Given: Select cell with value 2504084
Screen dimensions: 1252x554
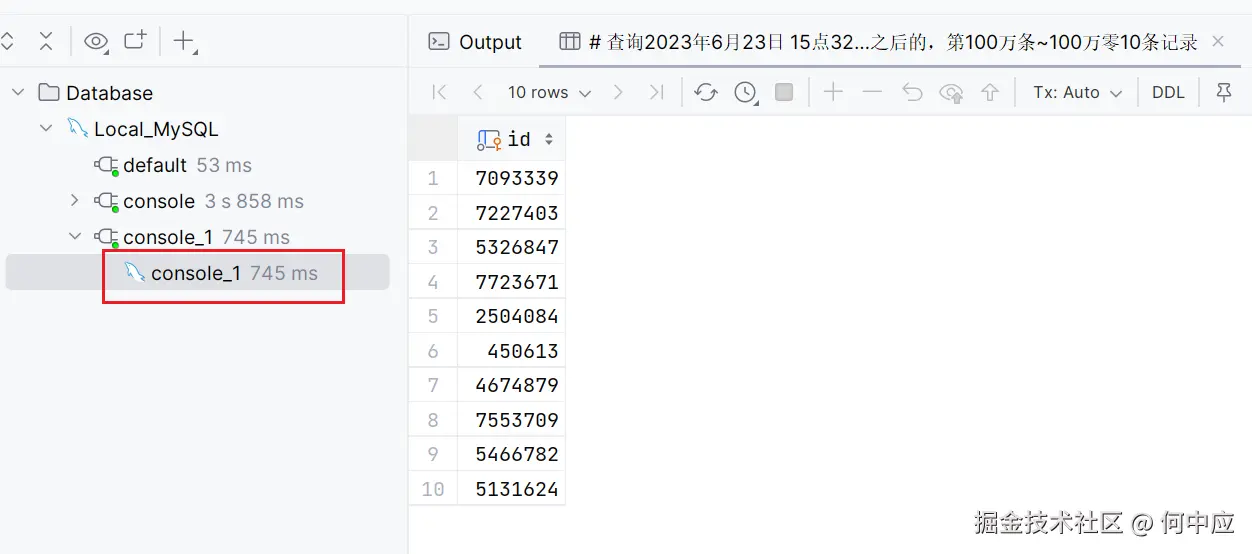Looking at the screenshot, I should click(512, 316).
